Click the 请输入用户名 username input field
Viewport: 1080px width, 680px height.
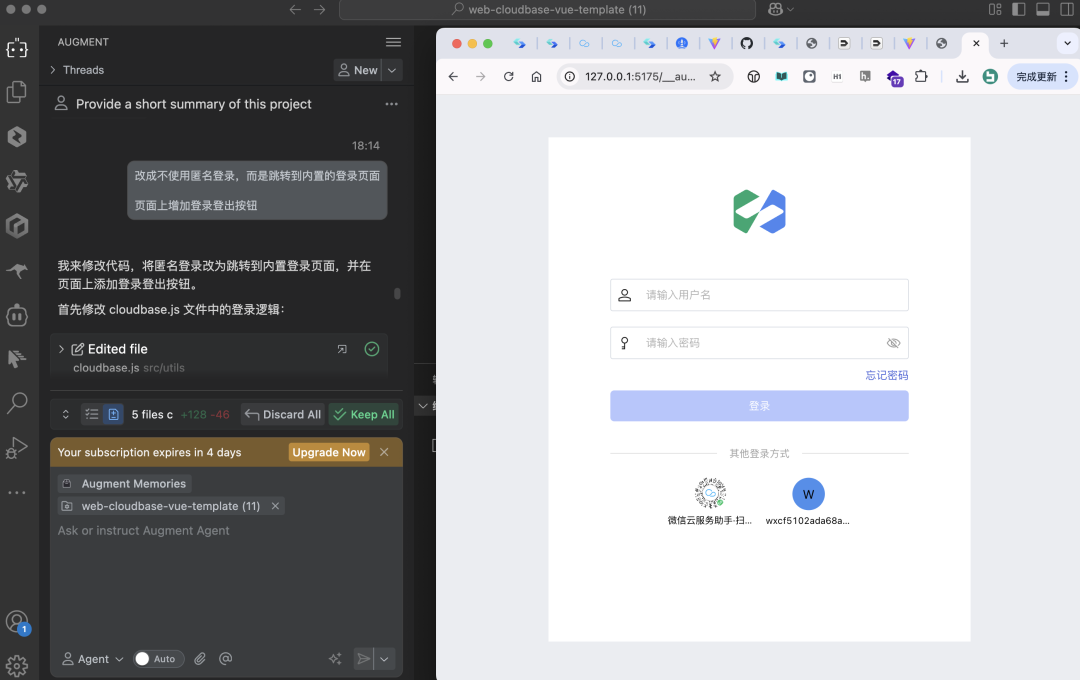(x=759, y=294)
